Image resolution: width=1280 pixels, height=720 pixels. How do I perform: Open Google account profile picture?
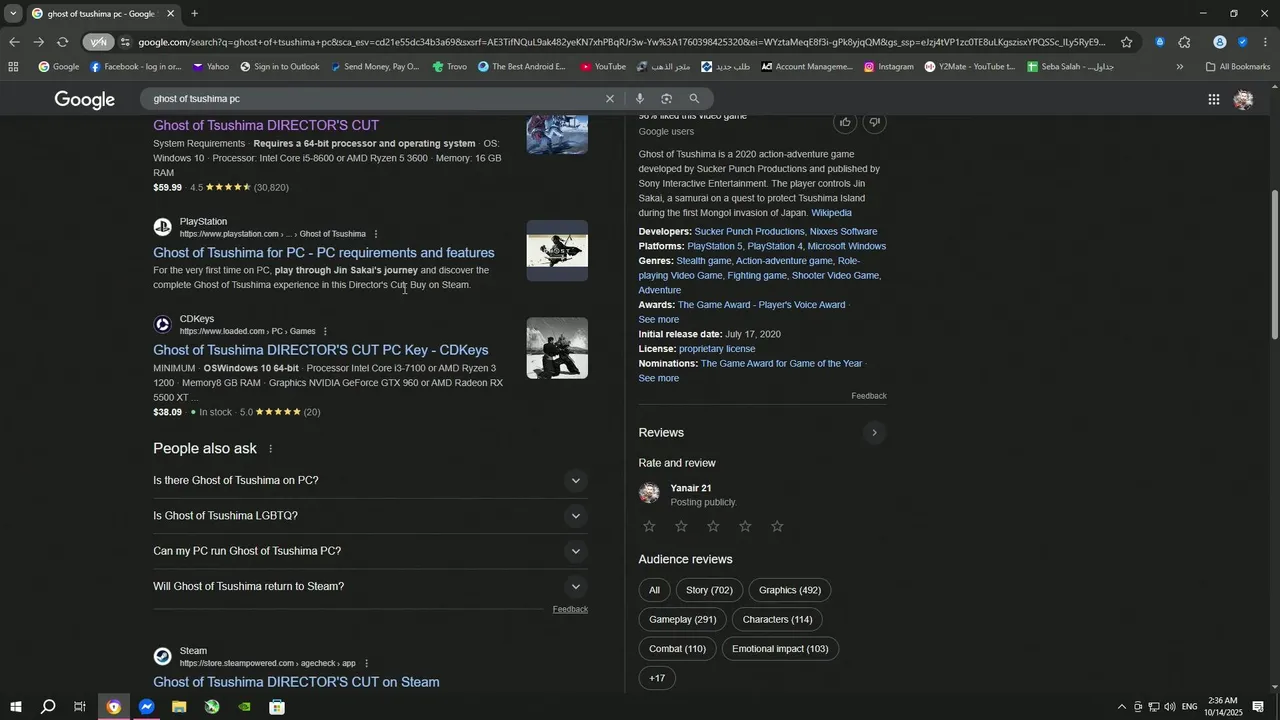tap(1244, 99)
